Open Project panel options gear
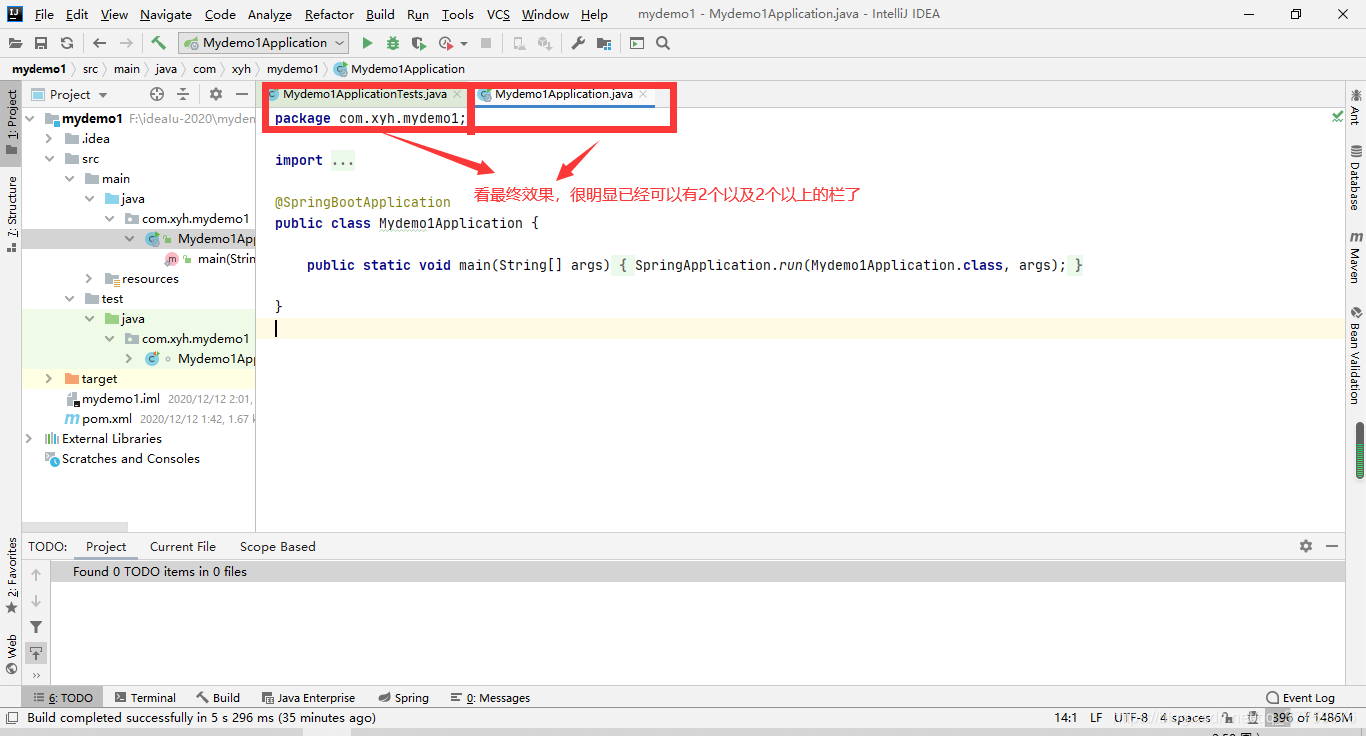Screen dimensions: 1366x736 216,94
